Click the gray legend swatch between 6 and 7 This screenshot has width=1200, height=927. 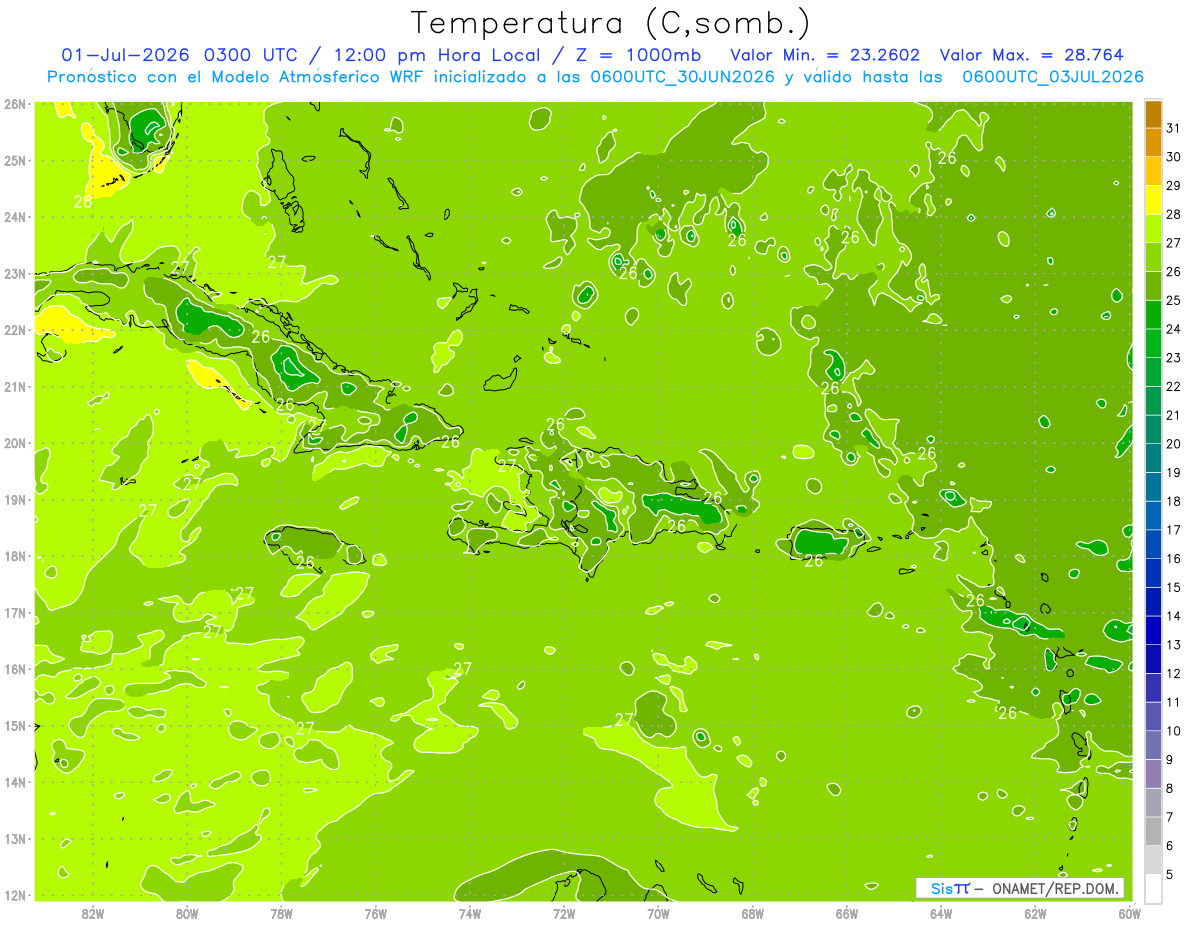1153,831
